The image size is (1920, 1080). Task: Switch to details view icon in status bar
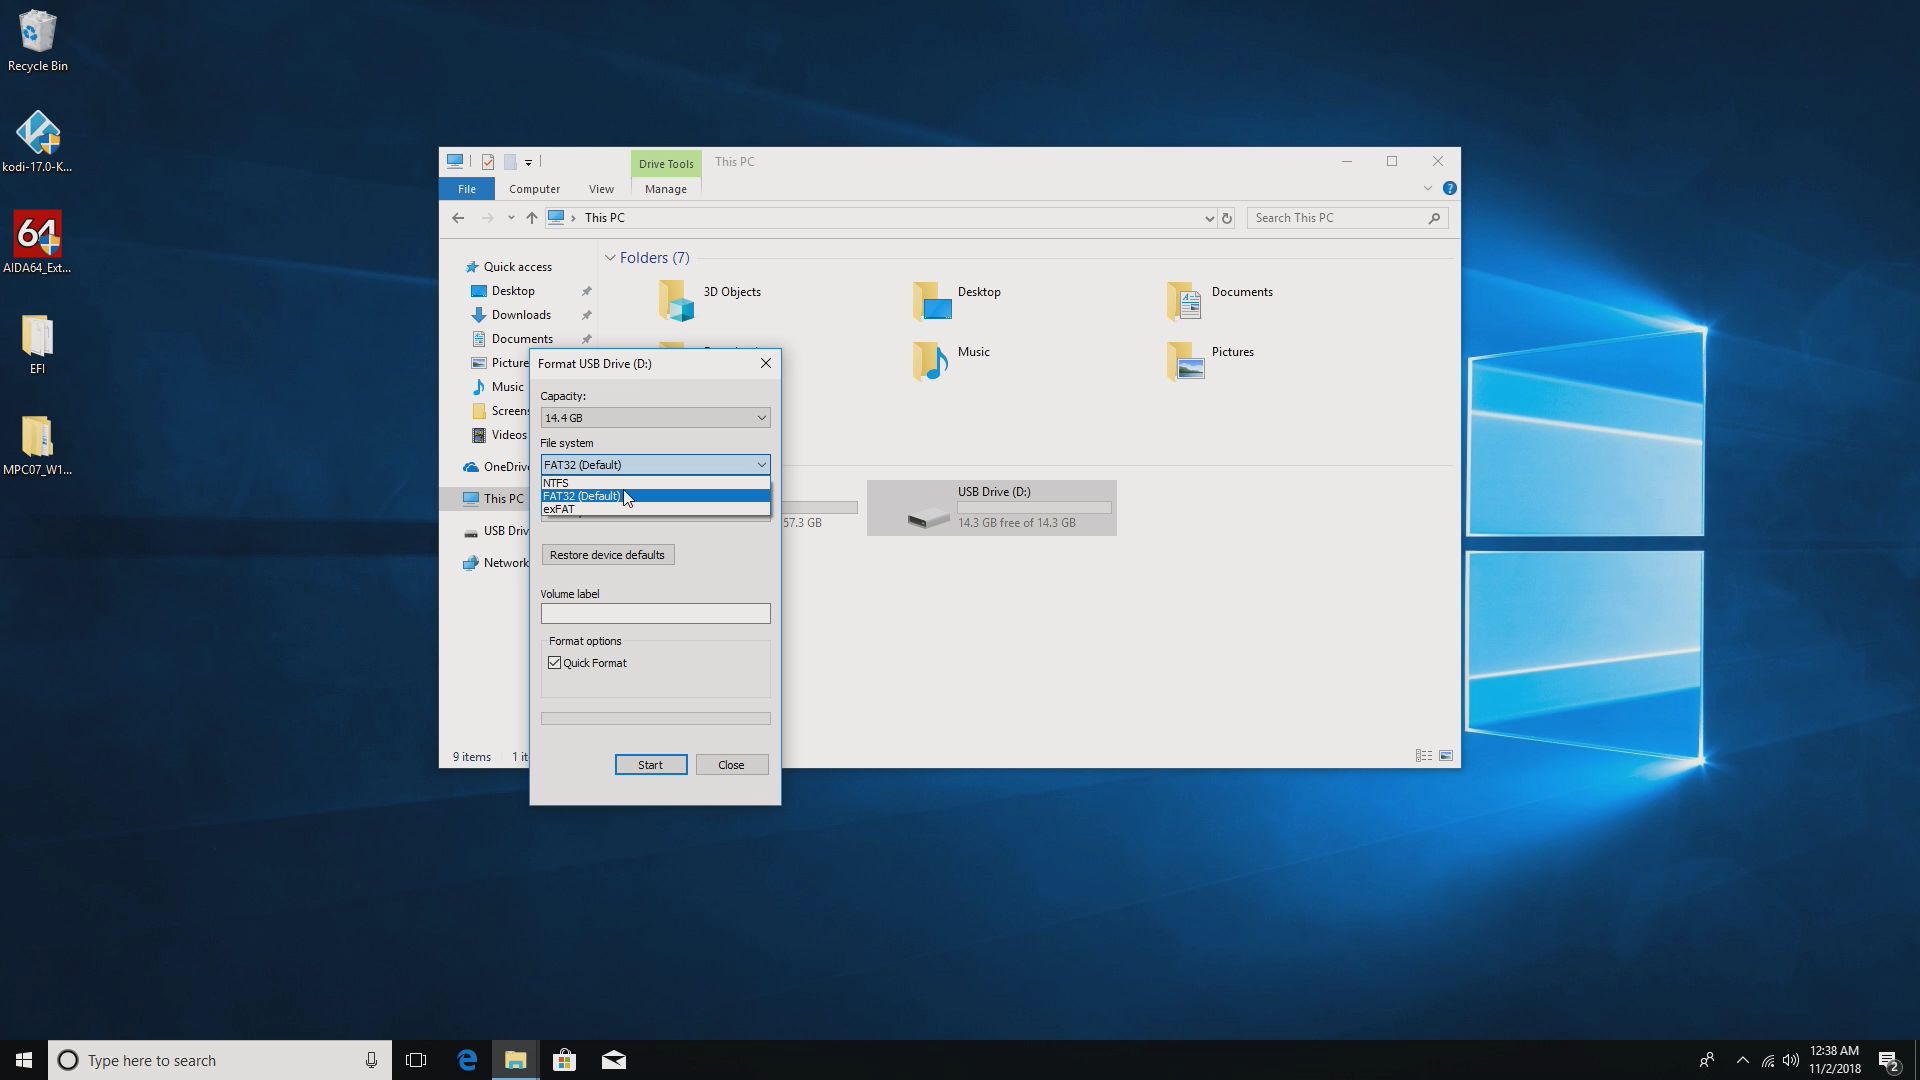tap(1424, 756)
